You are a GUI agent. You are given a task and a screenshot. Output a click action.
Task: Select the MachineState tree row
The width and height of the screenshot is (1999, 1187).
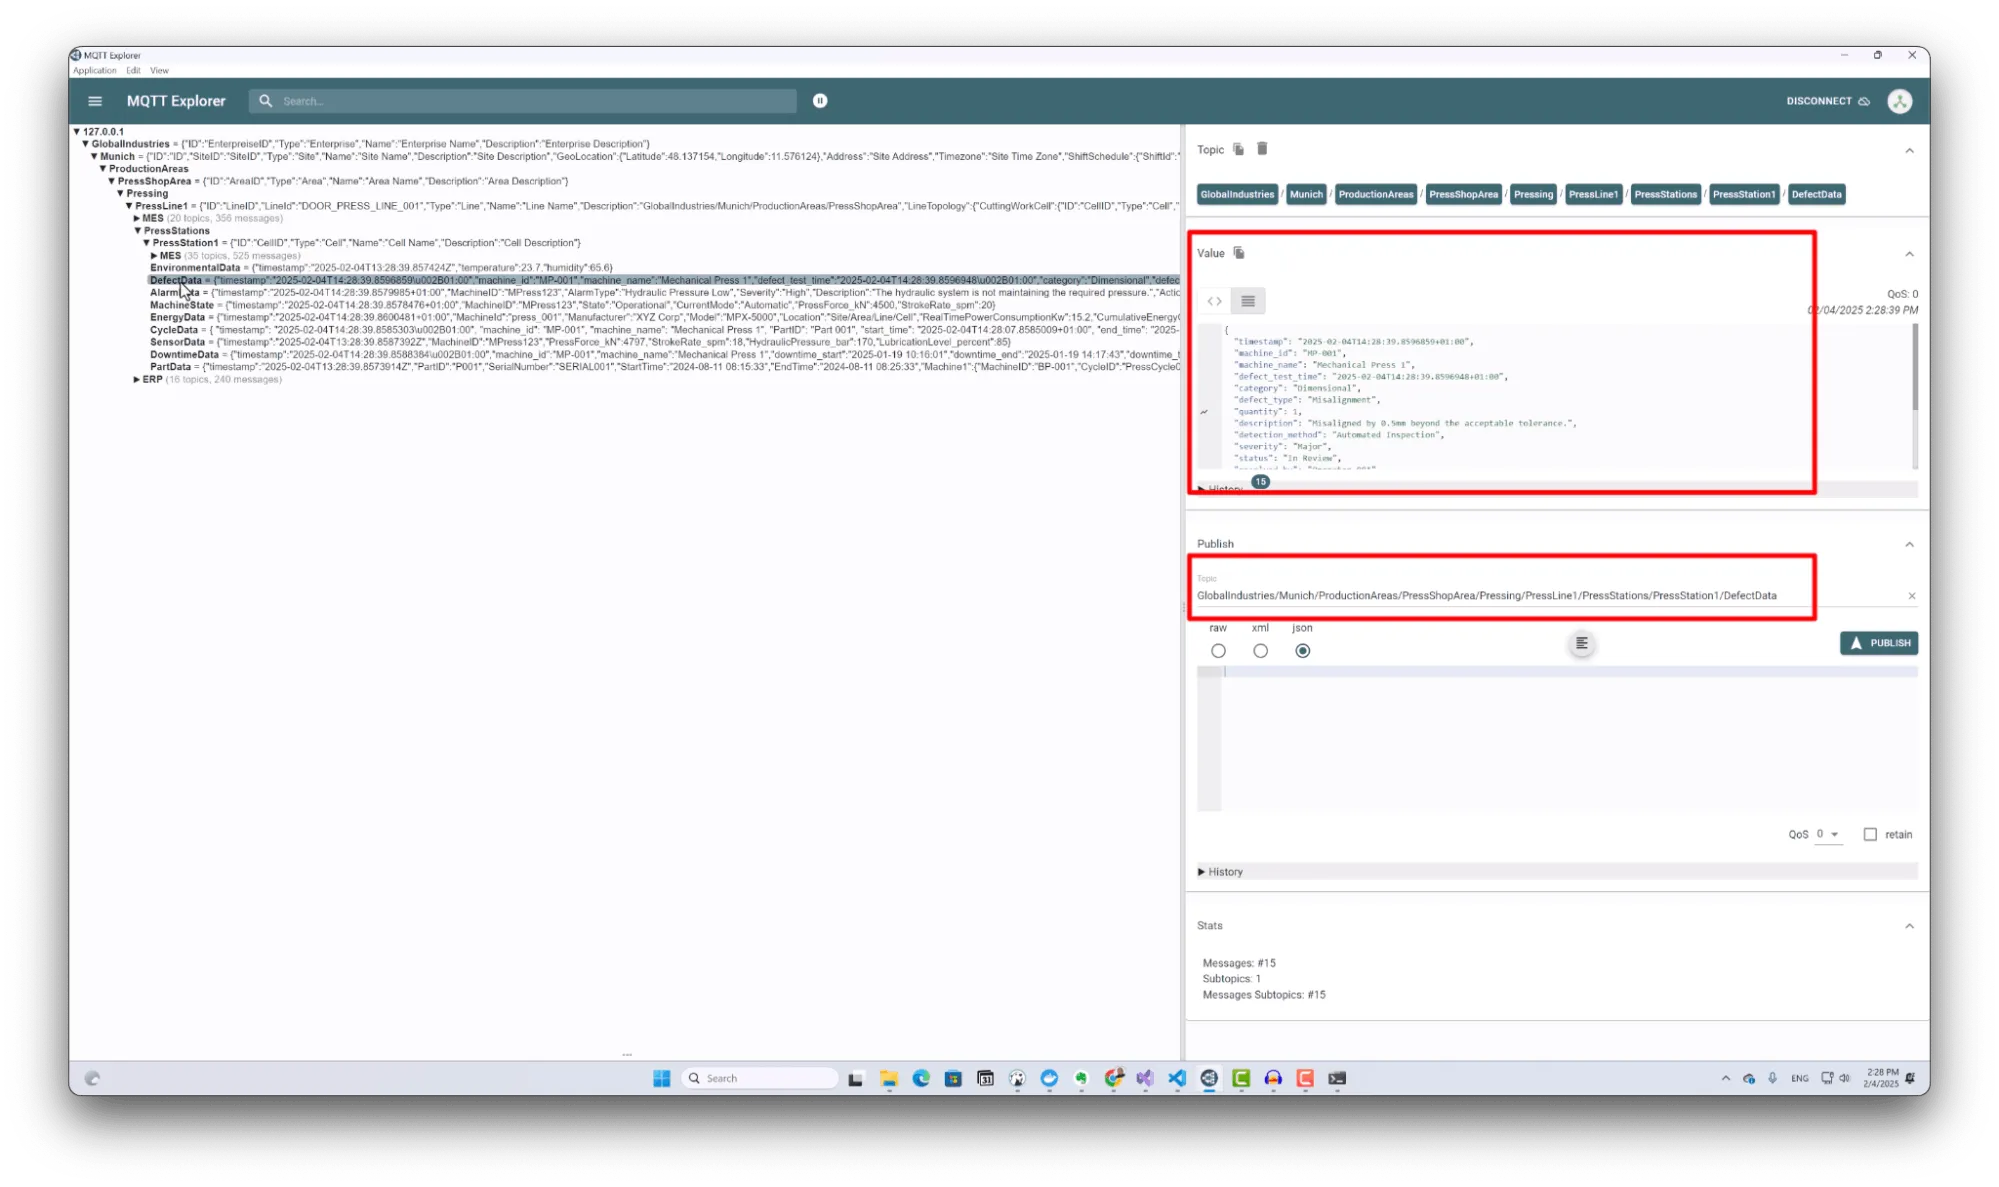(x=572, y=305)
